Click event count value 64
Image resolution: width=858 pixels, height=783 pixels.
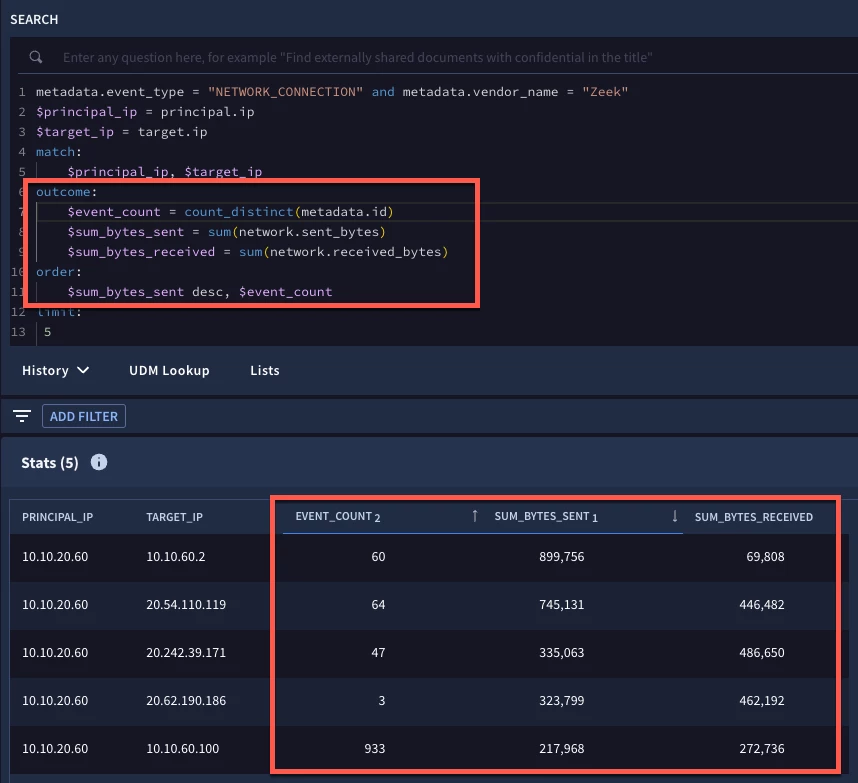pyautogui.click(x=378, y=605)
